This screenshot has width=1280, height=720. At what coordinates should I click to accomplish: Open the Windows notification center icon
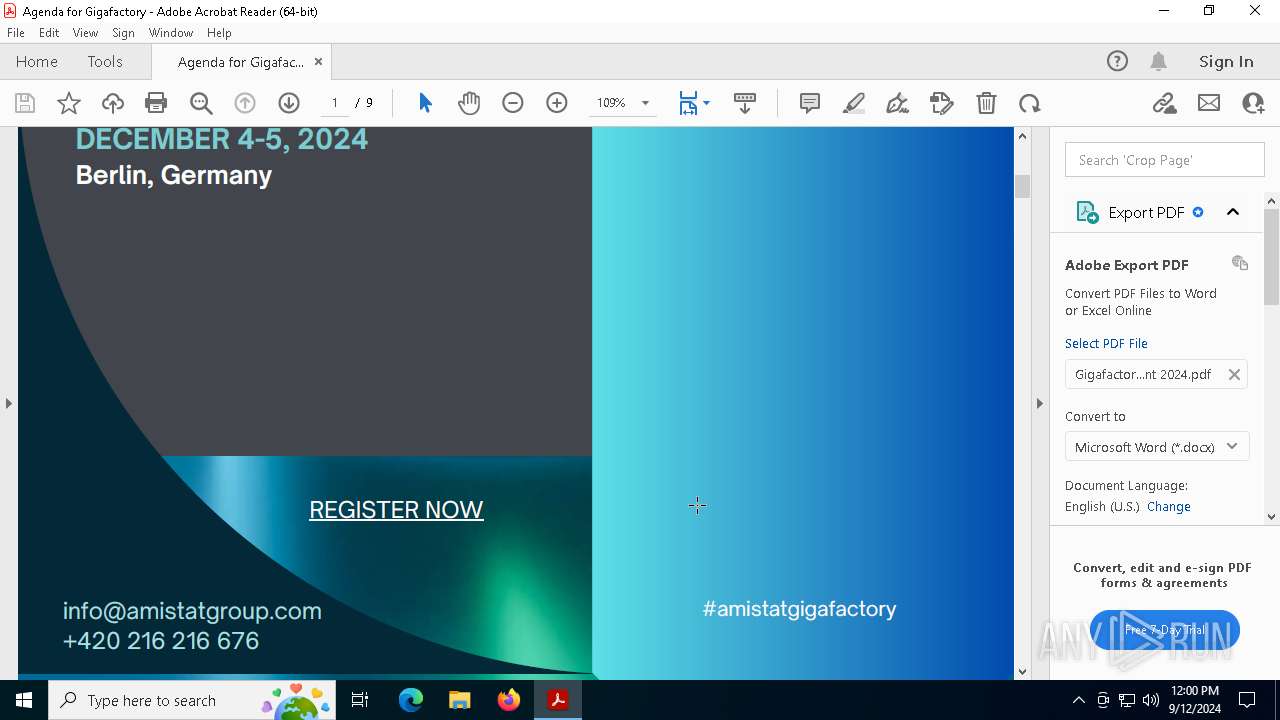[x=1247, y=700]
